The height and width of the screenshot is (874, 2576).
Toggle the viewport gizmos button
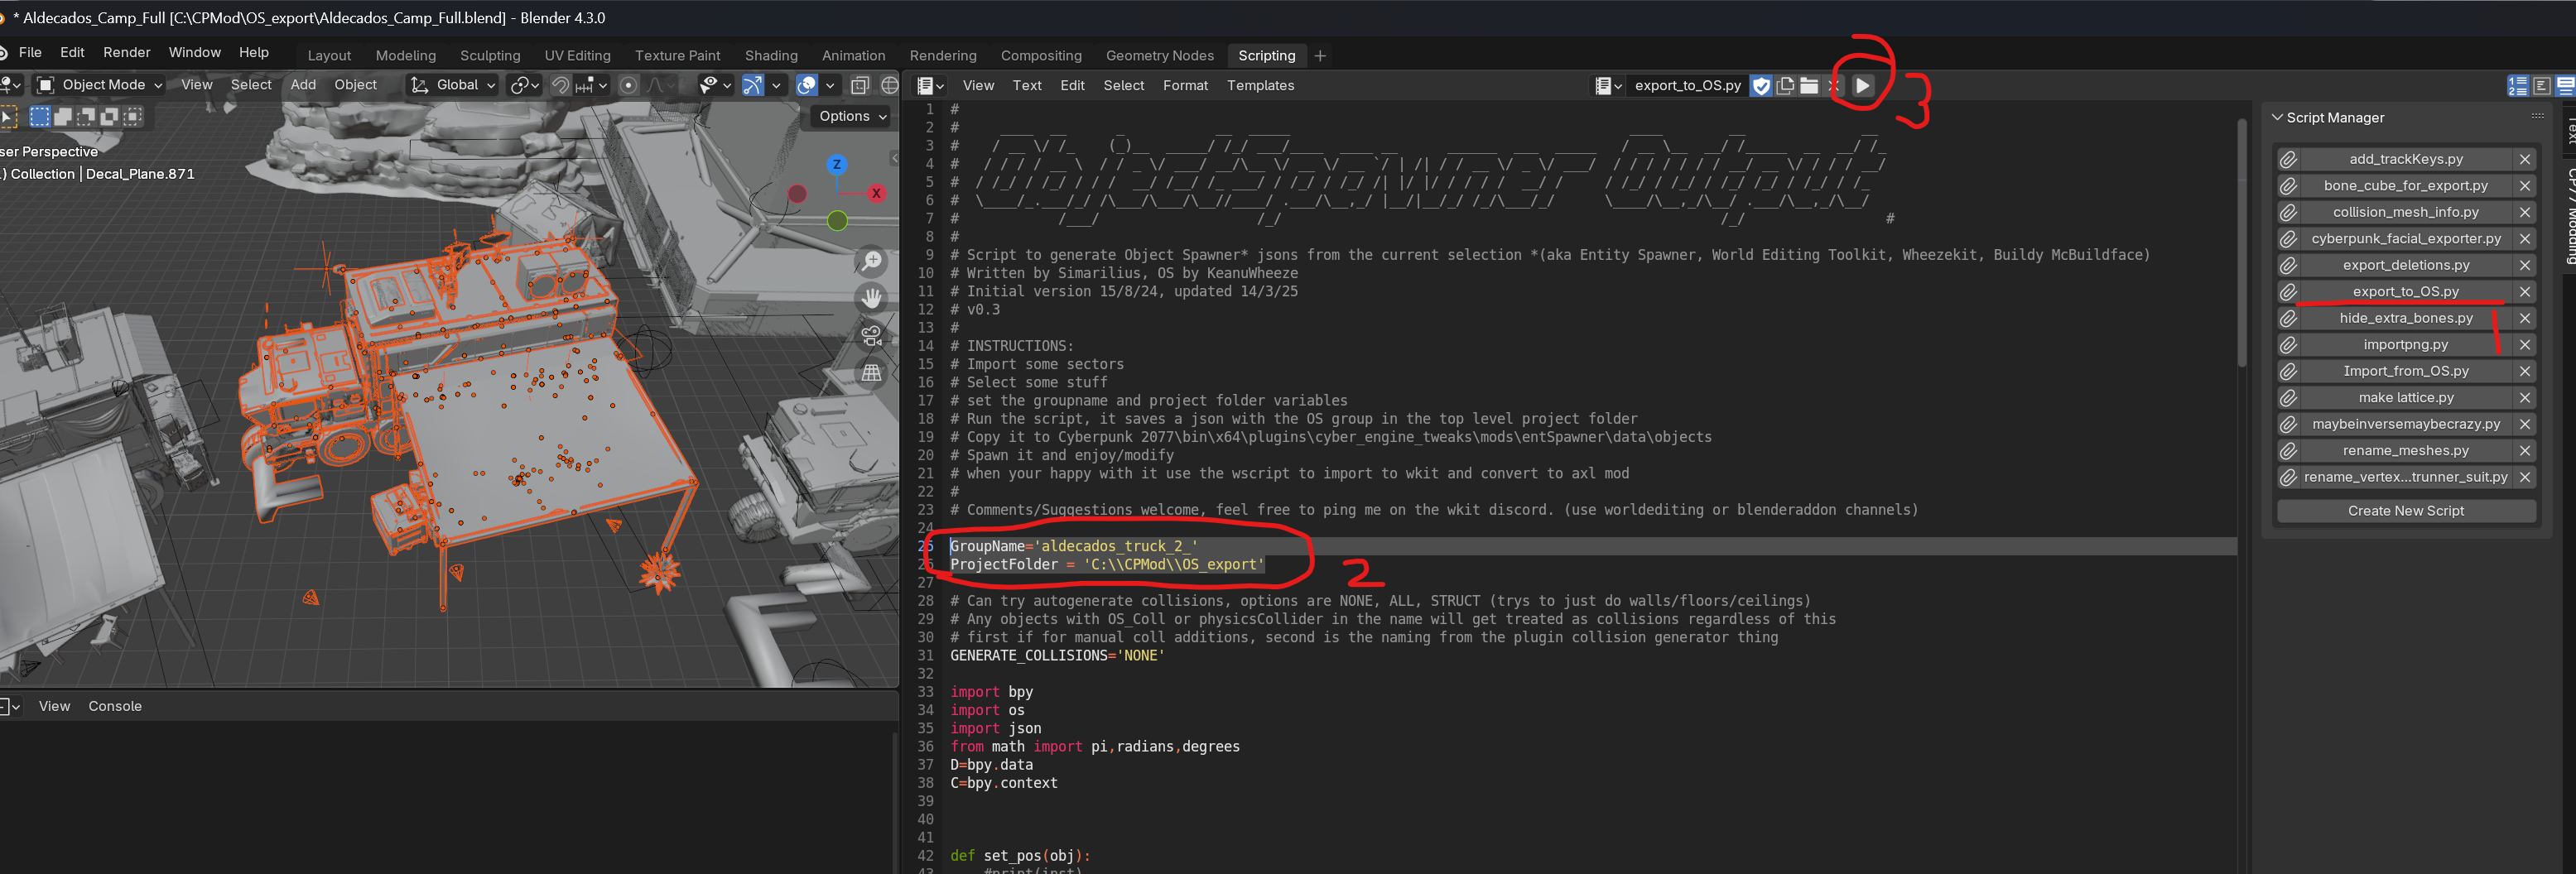753,86
